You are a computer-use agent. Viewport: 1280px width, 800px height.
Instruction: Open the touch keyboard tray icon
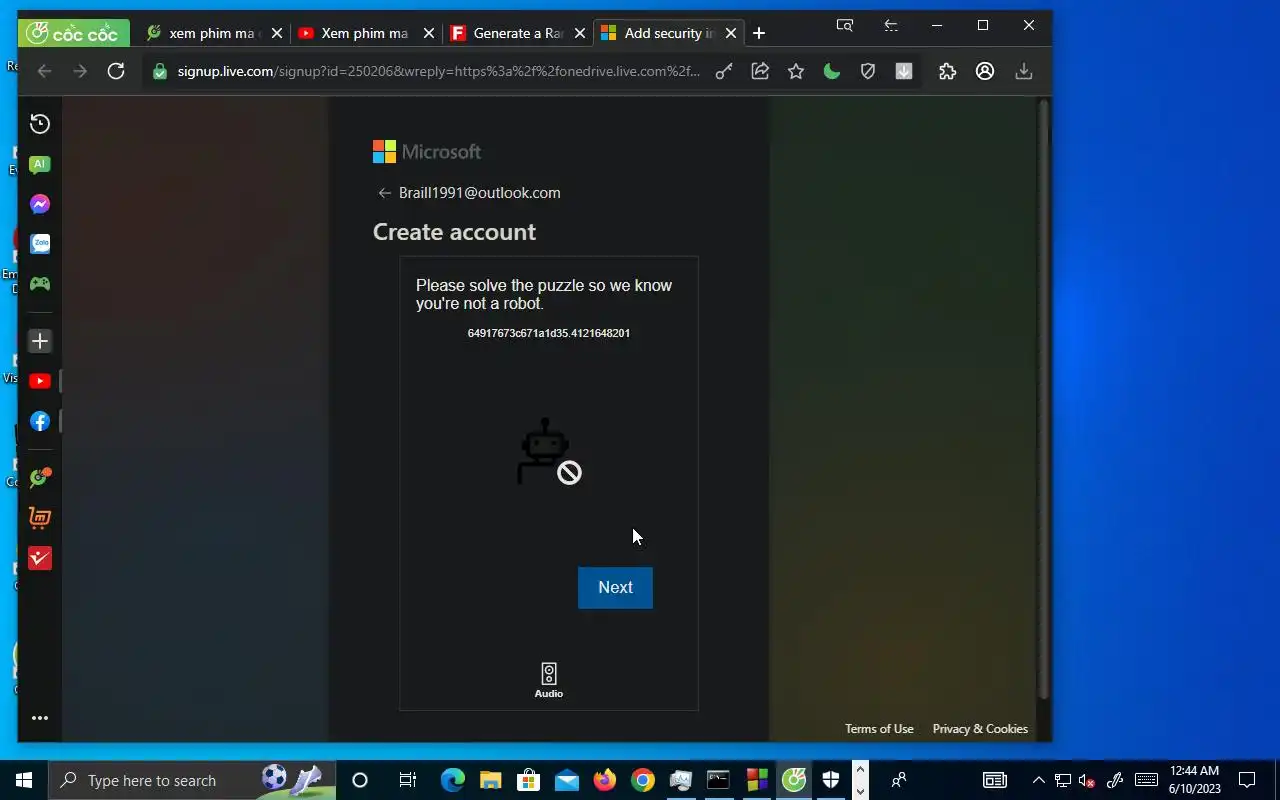pos(1146,780)
